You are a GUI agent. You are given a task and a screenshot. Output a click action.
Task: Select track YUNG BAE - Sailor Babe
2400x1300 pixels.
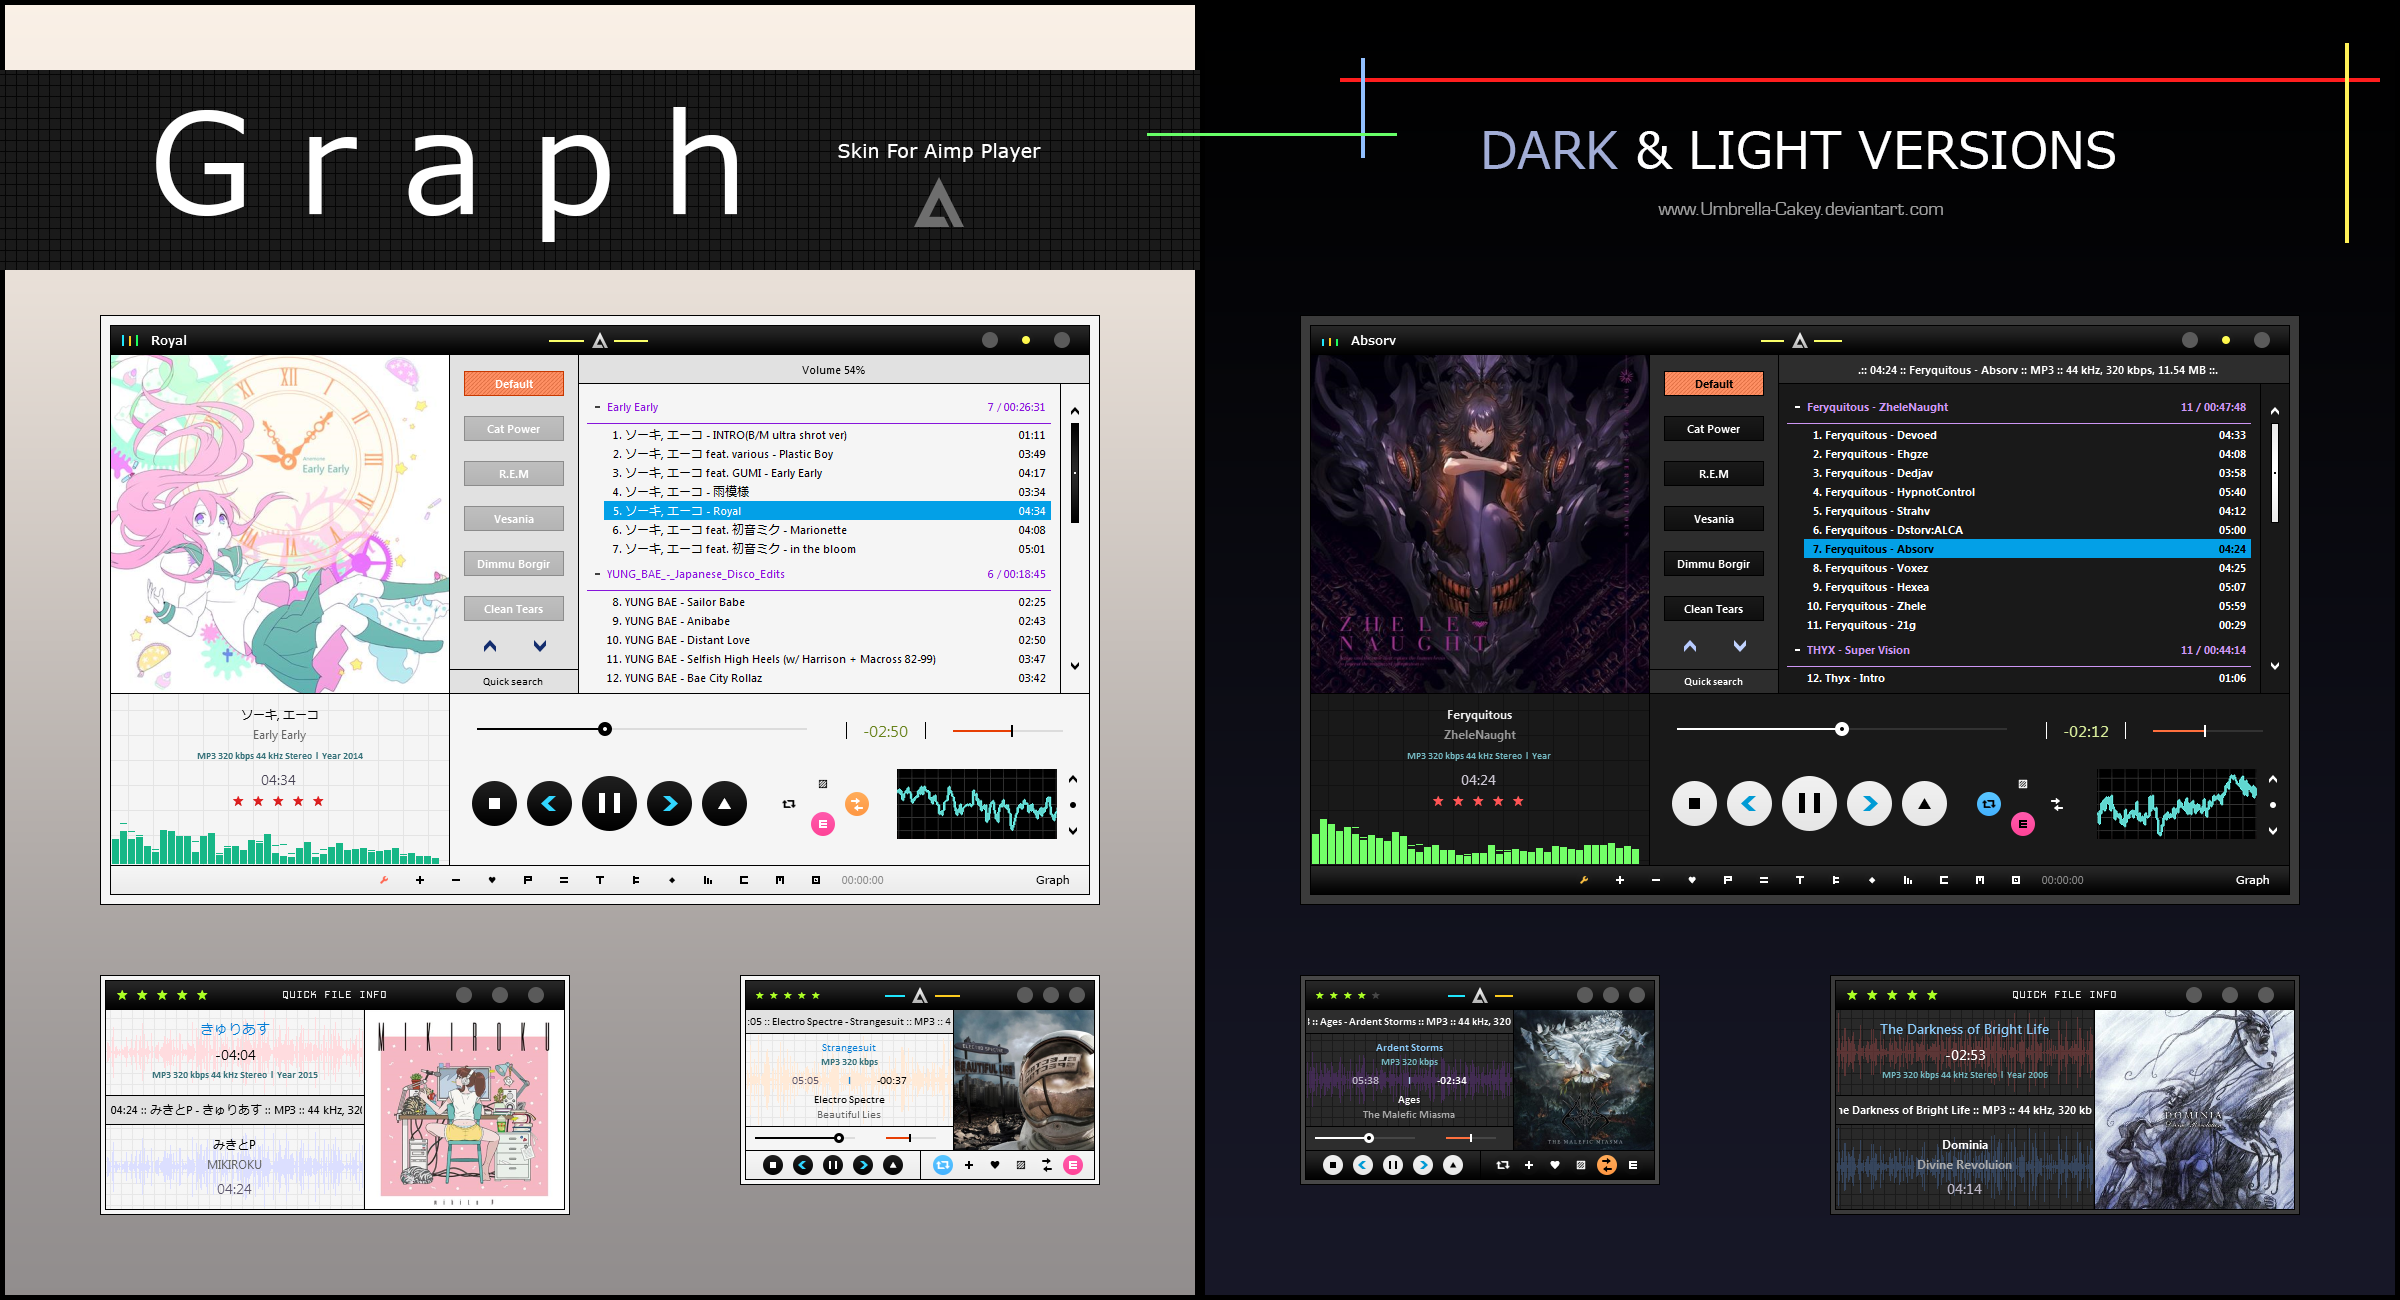[x=827, y=602]
